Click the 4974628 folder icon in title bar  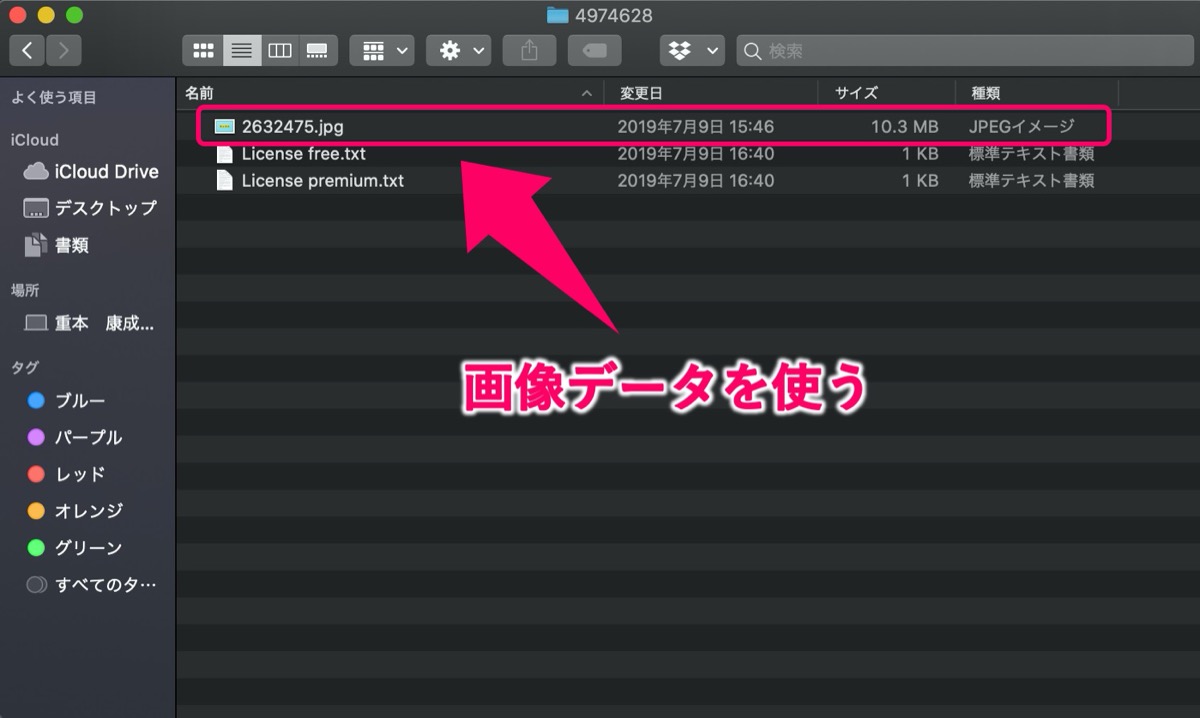pos(558,15)
